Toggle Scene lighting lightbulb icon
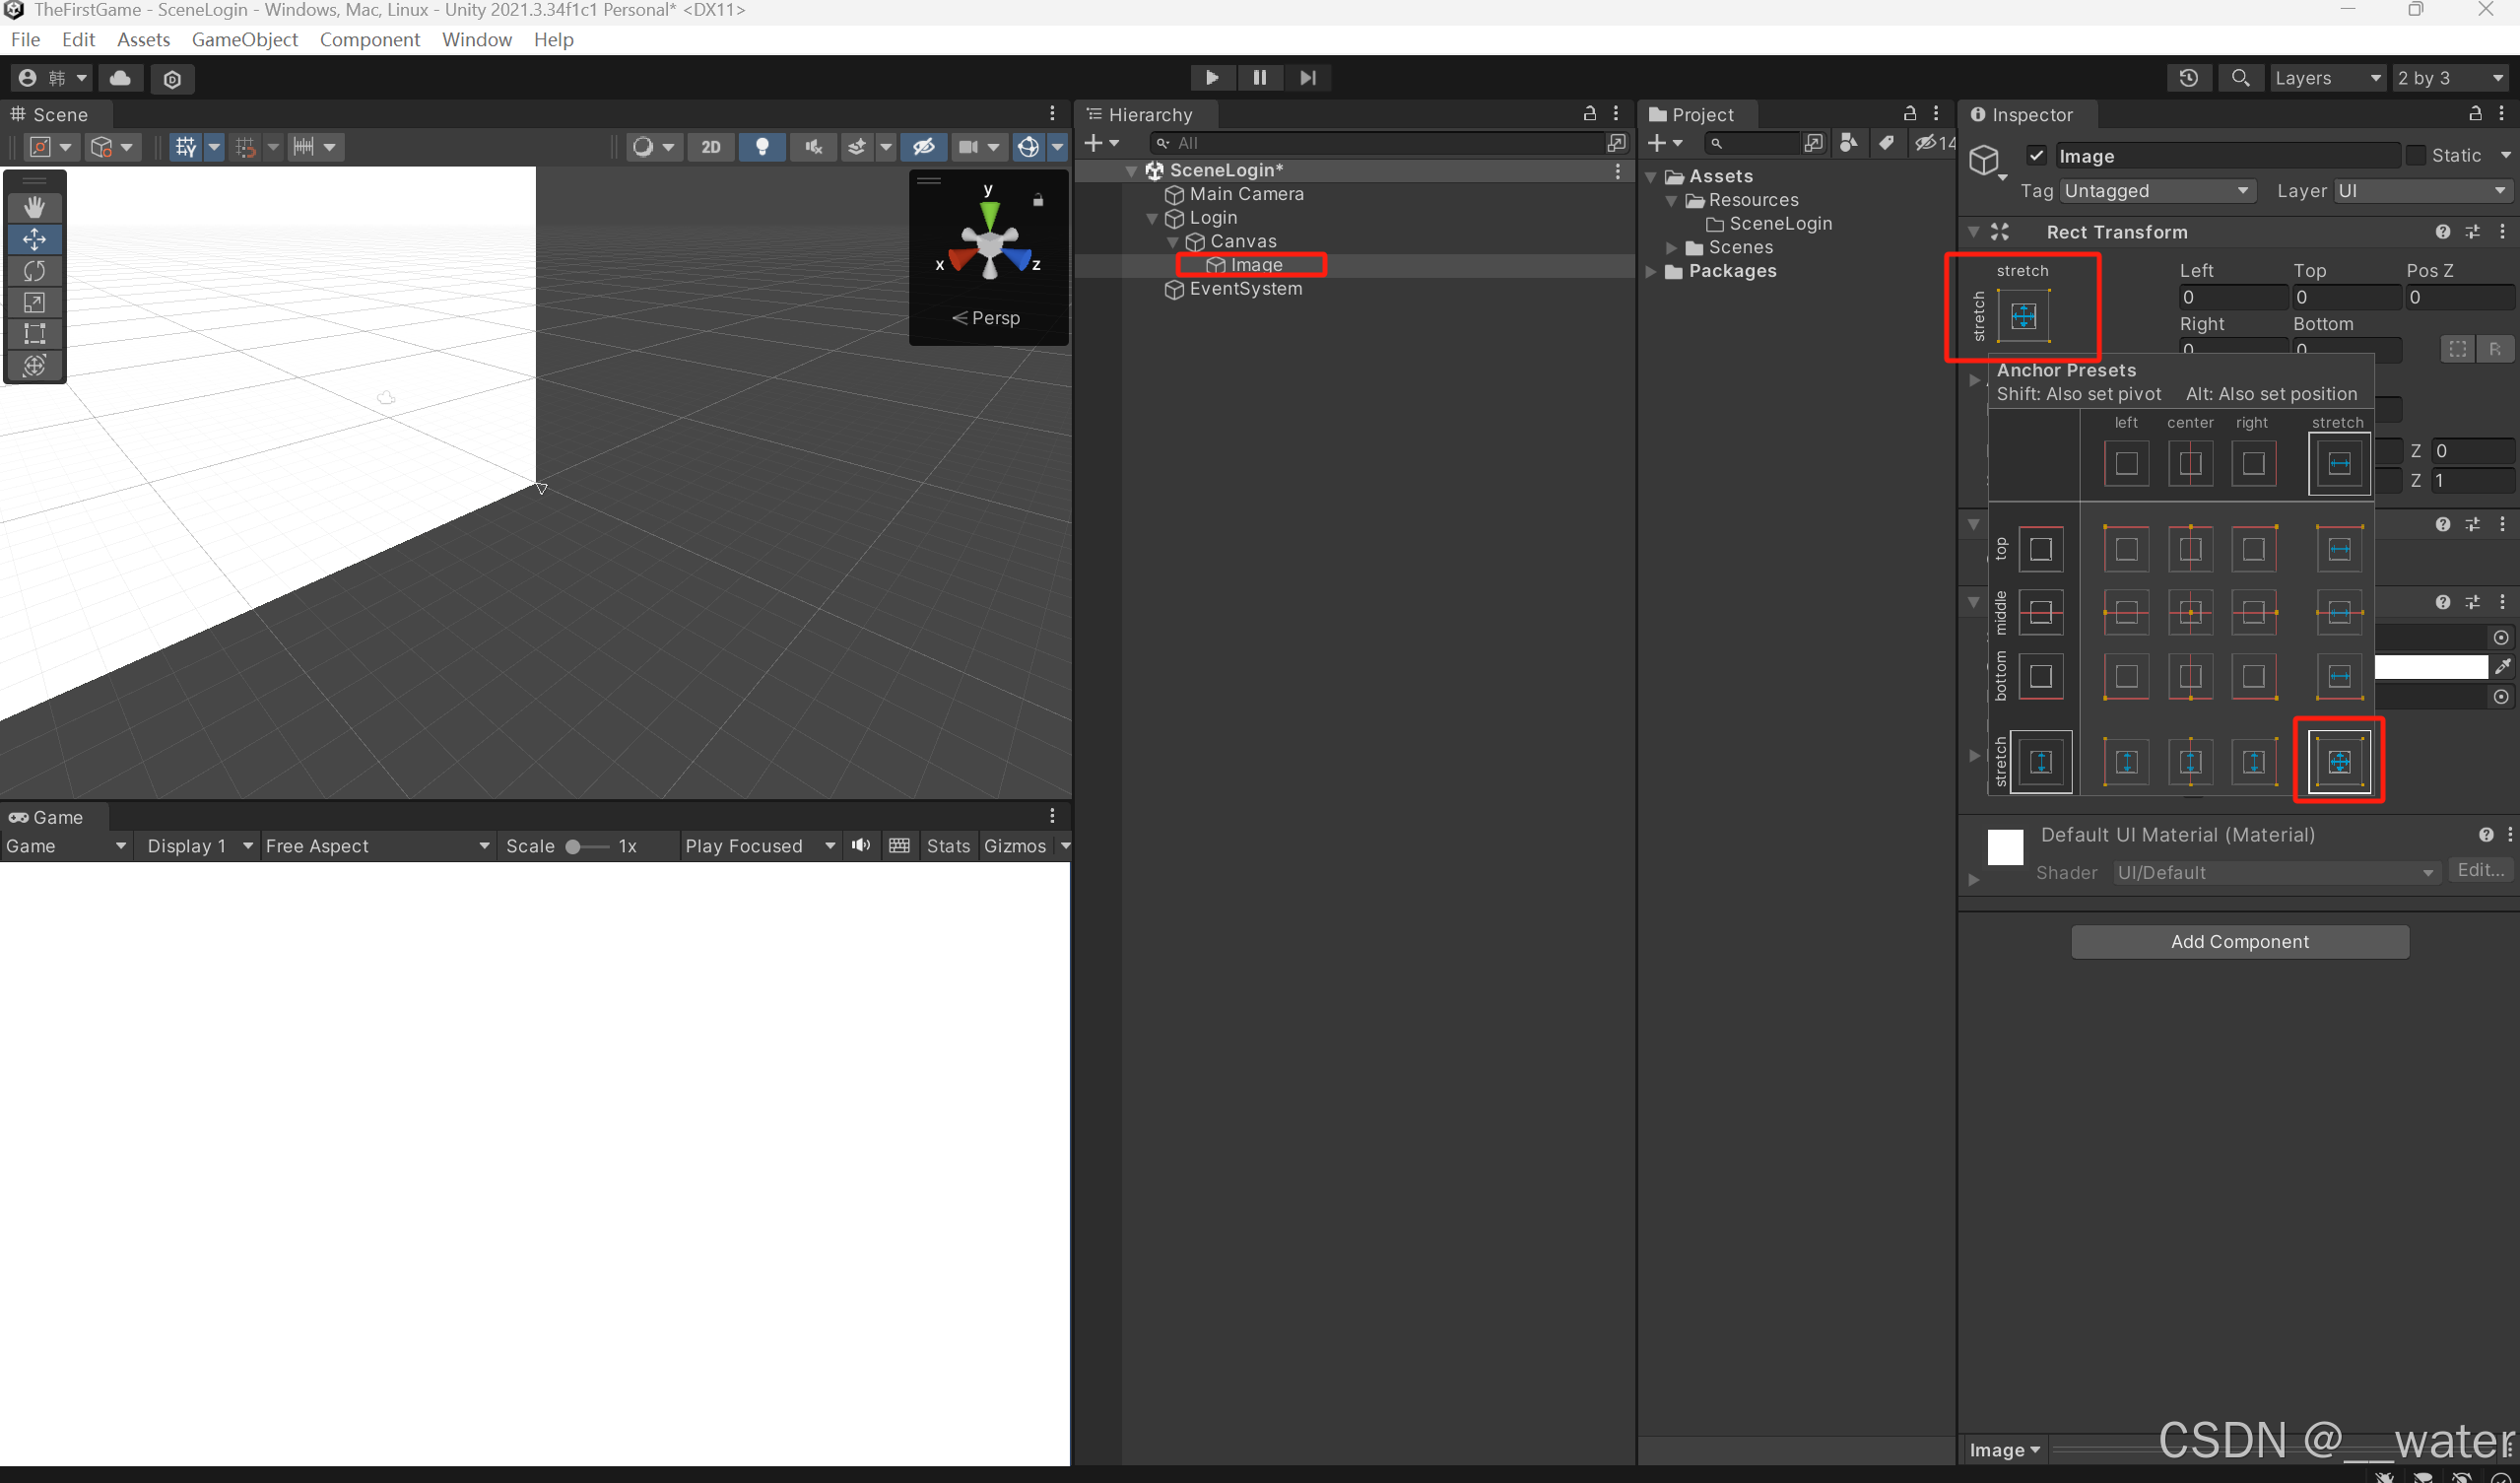Screen dimensions: 2520x1483 coord(762,147)
